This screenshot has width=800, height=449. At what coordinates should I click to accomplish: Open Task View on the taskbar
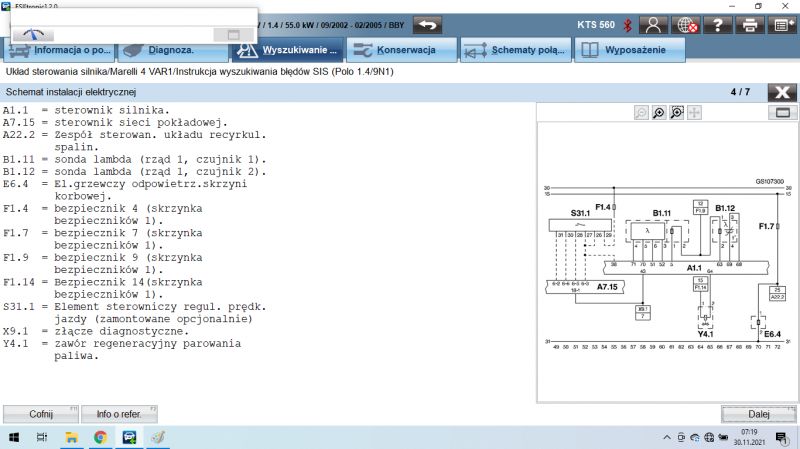(42, 437)
